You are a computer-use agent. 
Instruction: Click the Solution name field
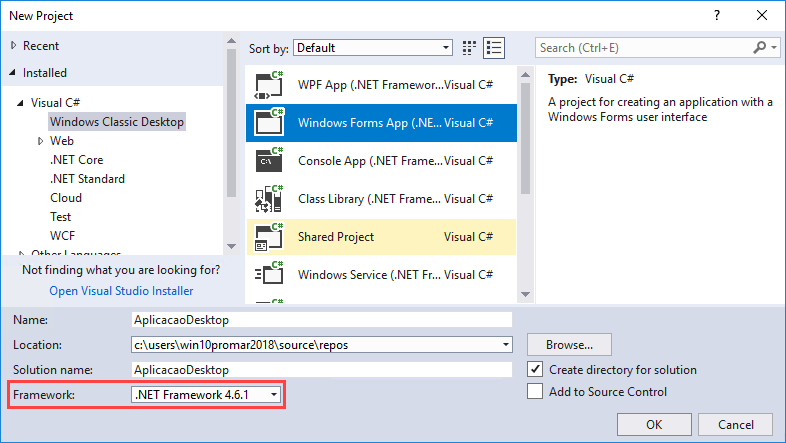322,370
